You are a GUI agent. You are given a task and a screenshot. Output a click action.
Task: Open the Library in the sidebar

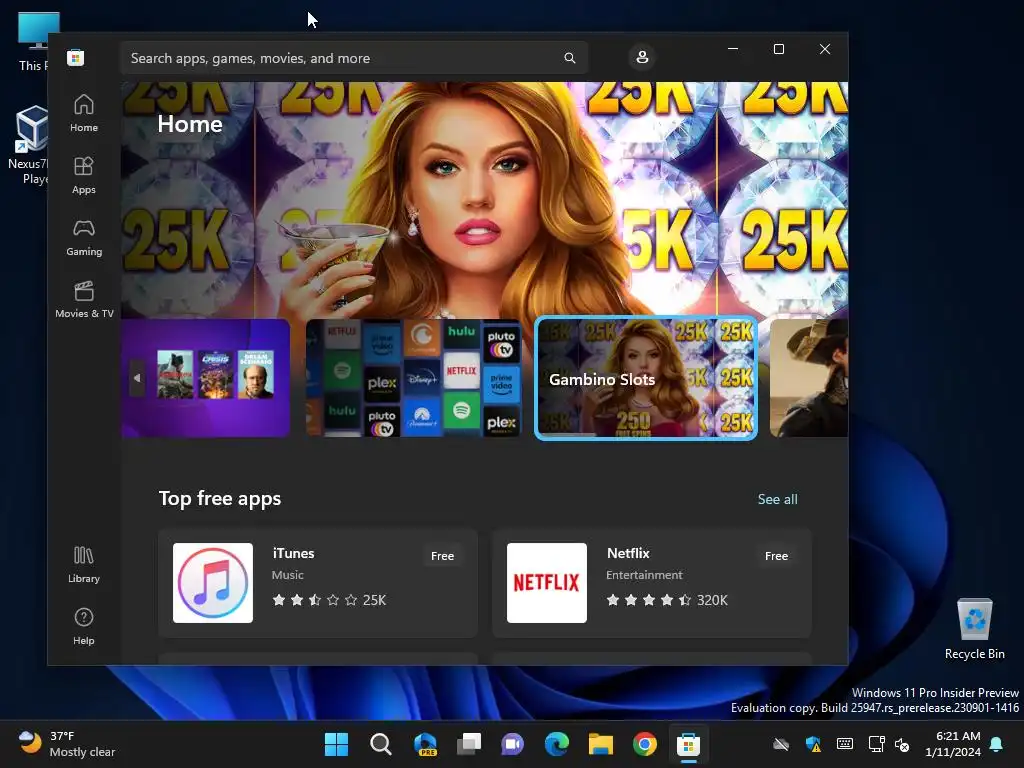84,565
